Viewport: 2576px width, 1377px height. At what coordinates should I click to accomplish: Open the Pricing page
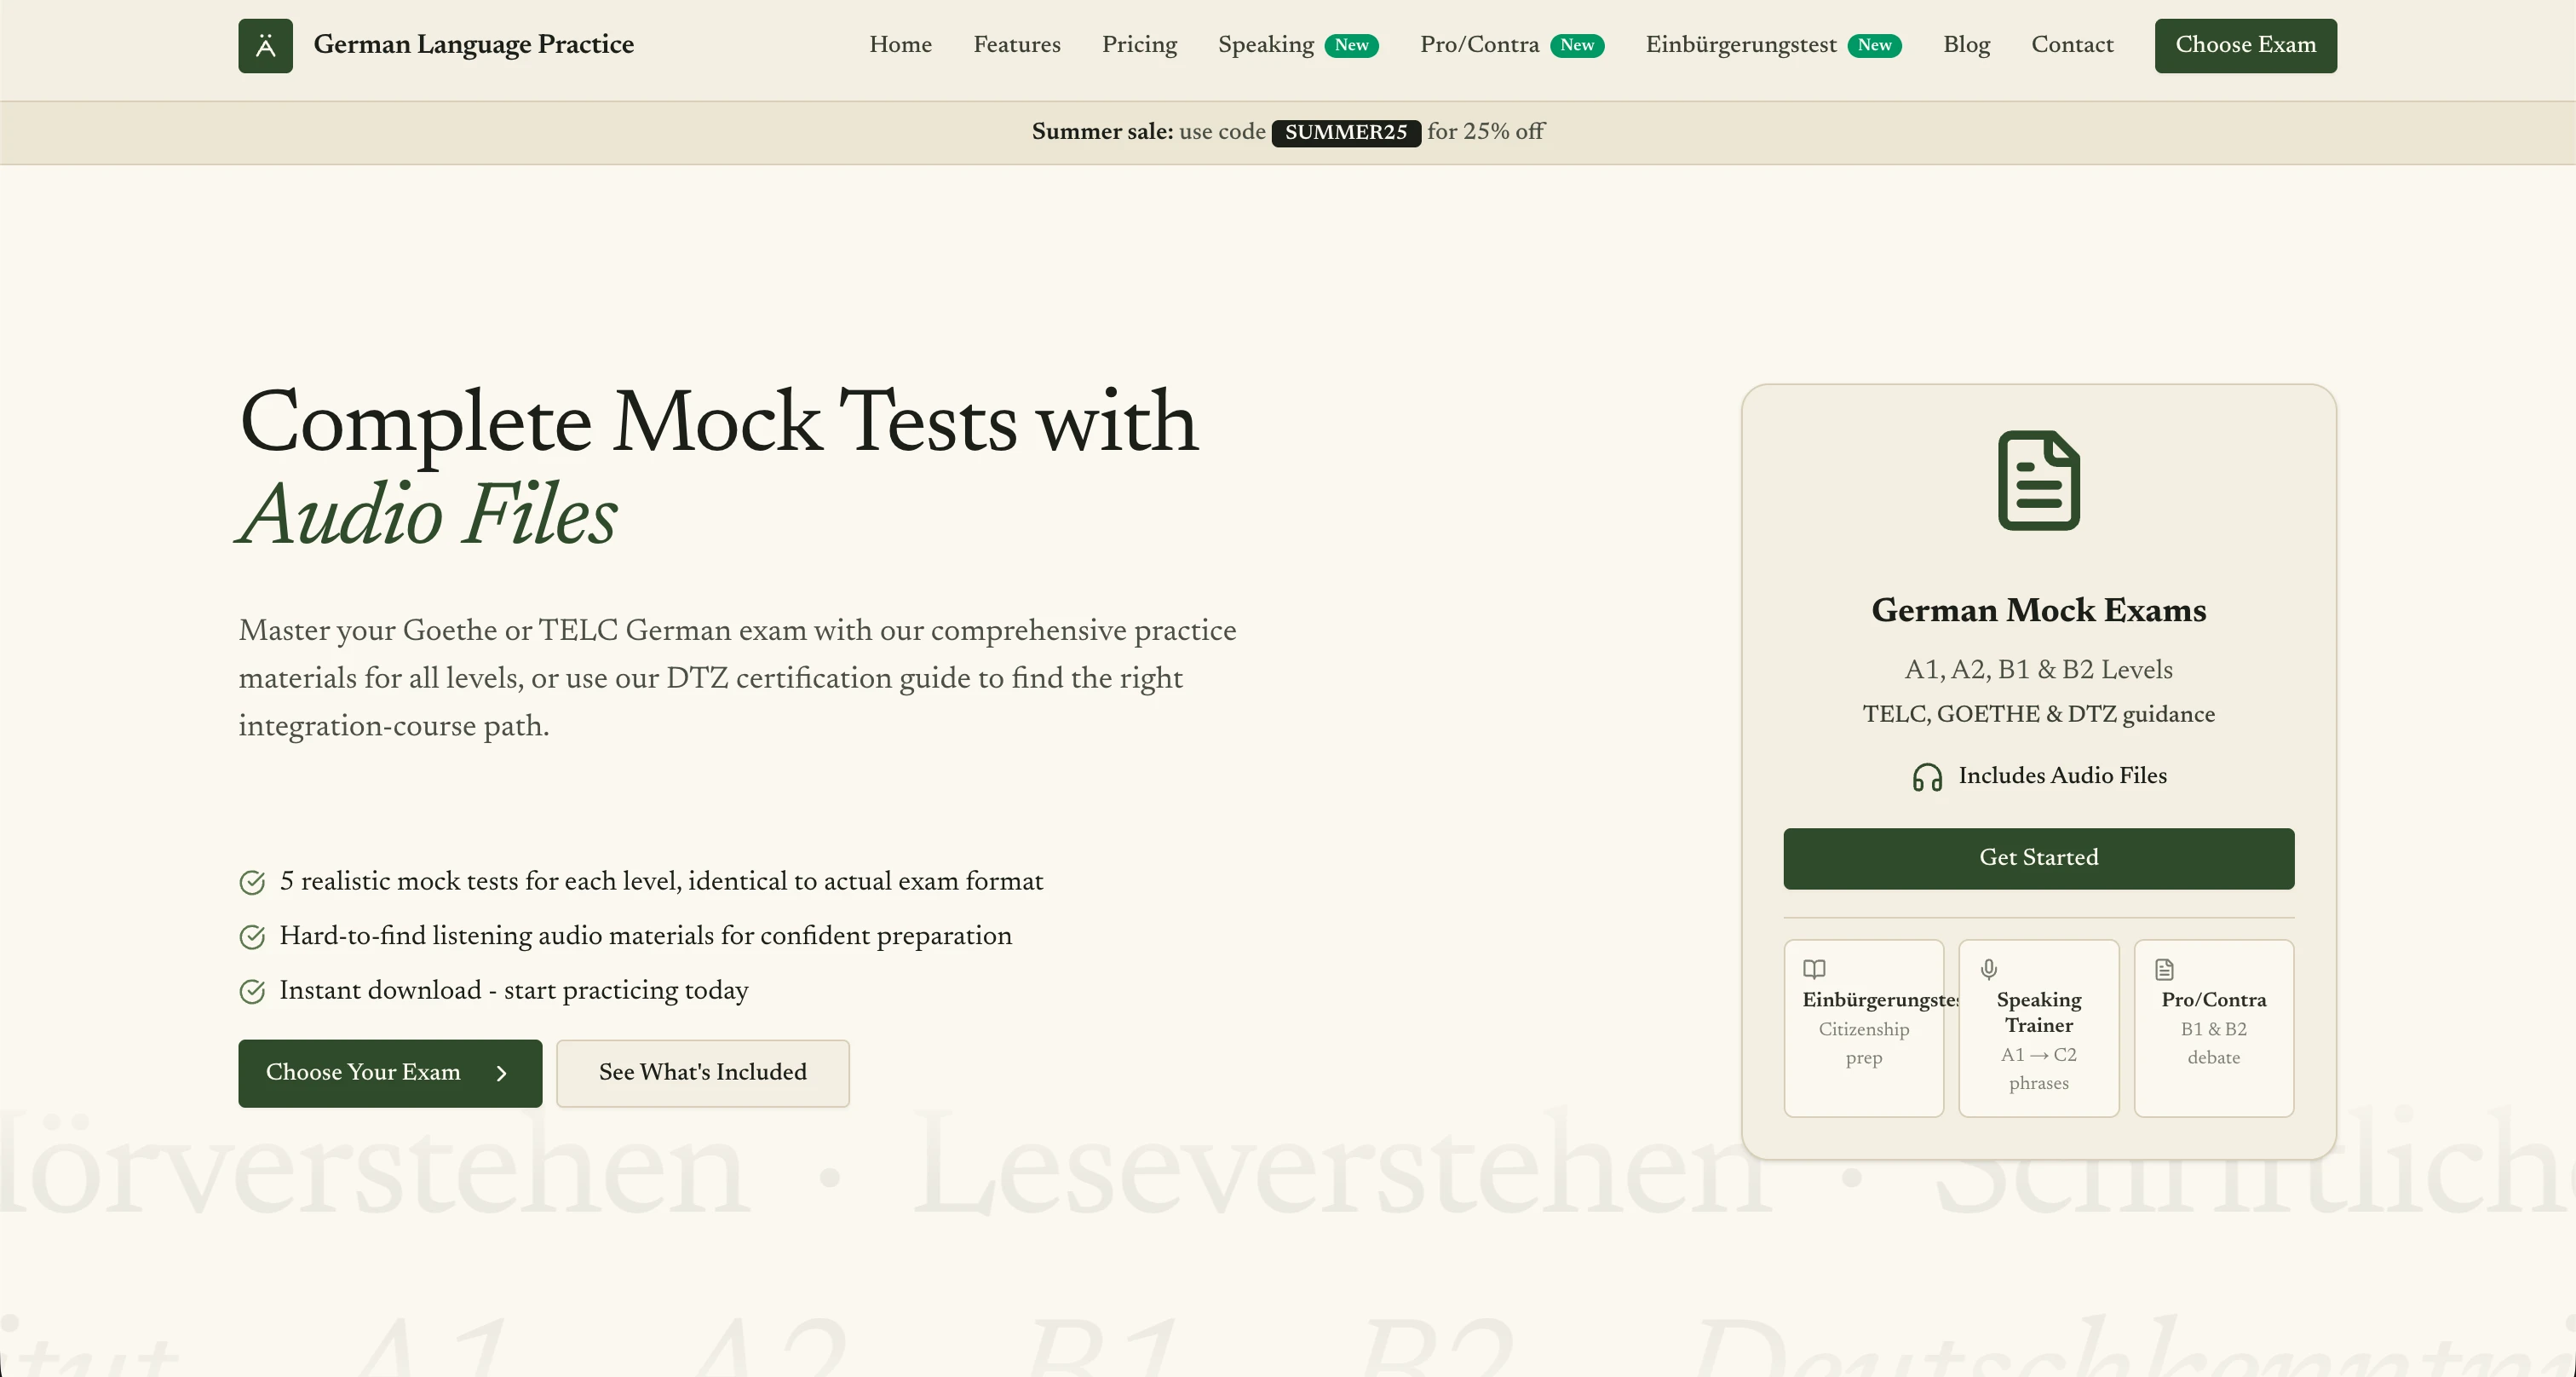tap(1139, 45)
